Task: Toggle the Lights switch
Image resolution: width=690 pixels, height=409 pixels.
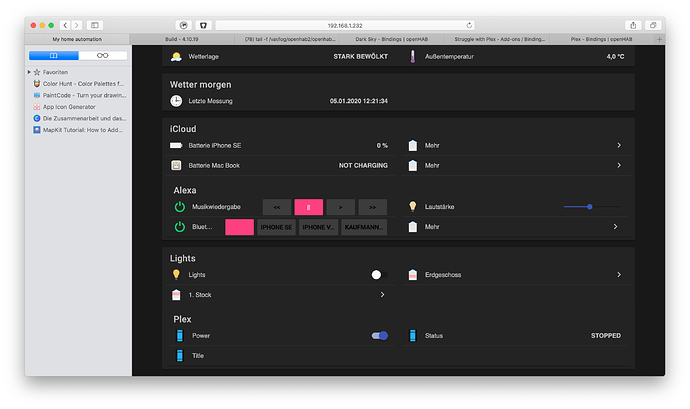Action: [x=379, y=275]
